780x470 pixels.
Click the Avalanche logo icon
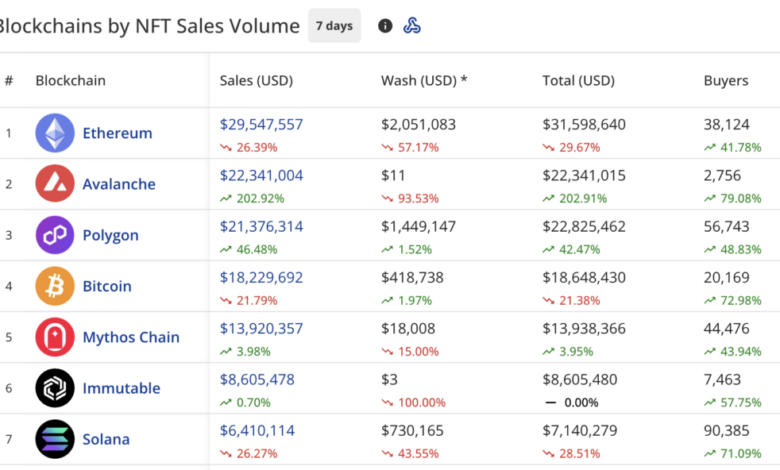pos(55,184)
